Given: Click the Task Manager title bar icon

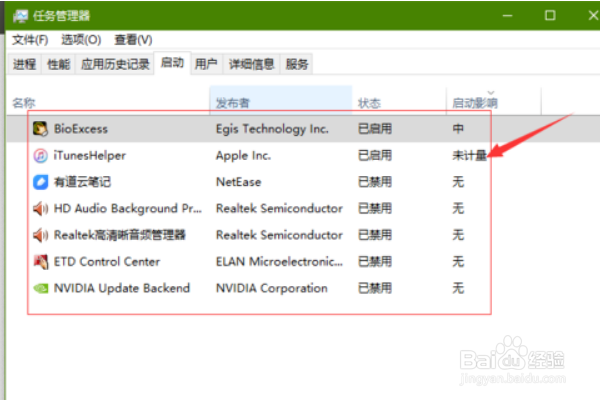Looking at the screenshot, I should [20, 16].
